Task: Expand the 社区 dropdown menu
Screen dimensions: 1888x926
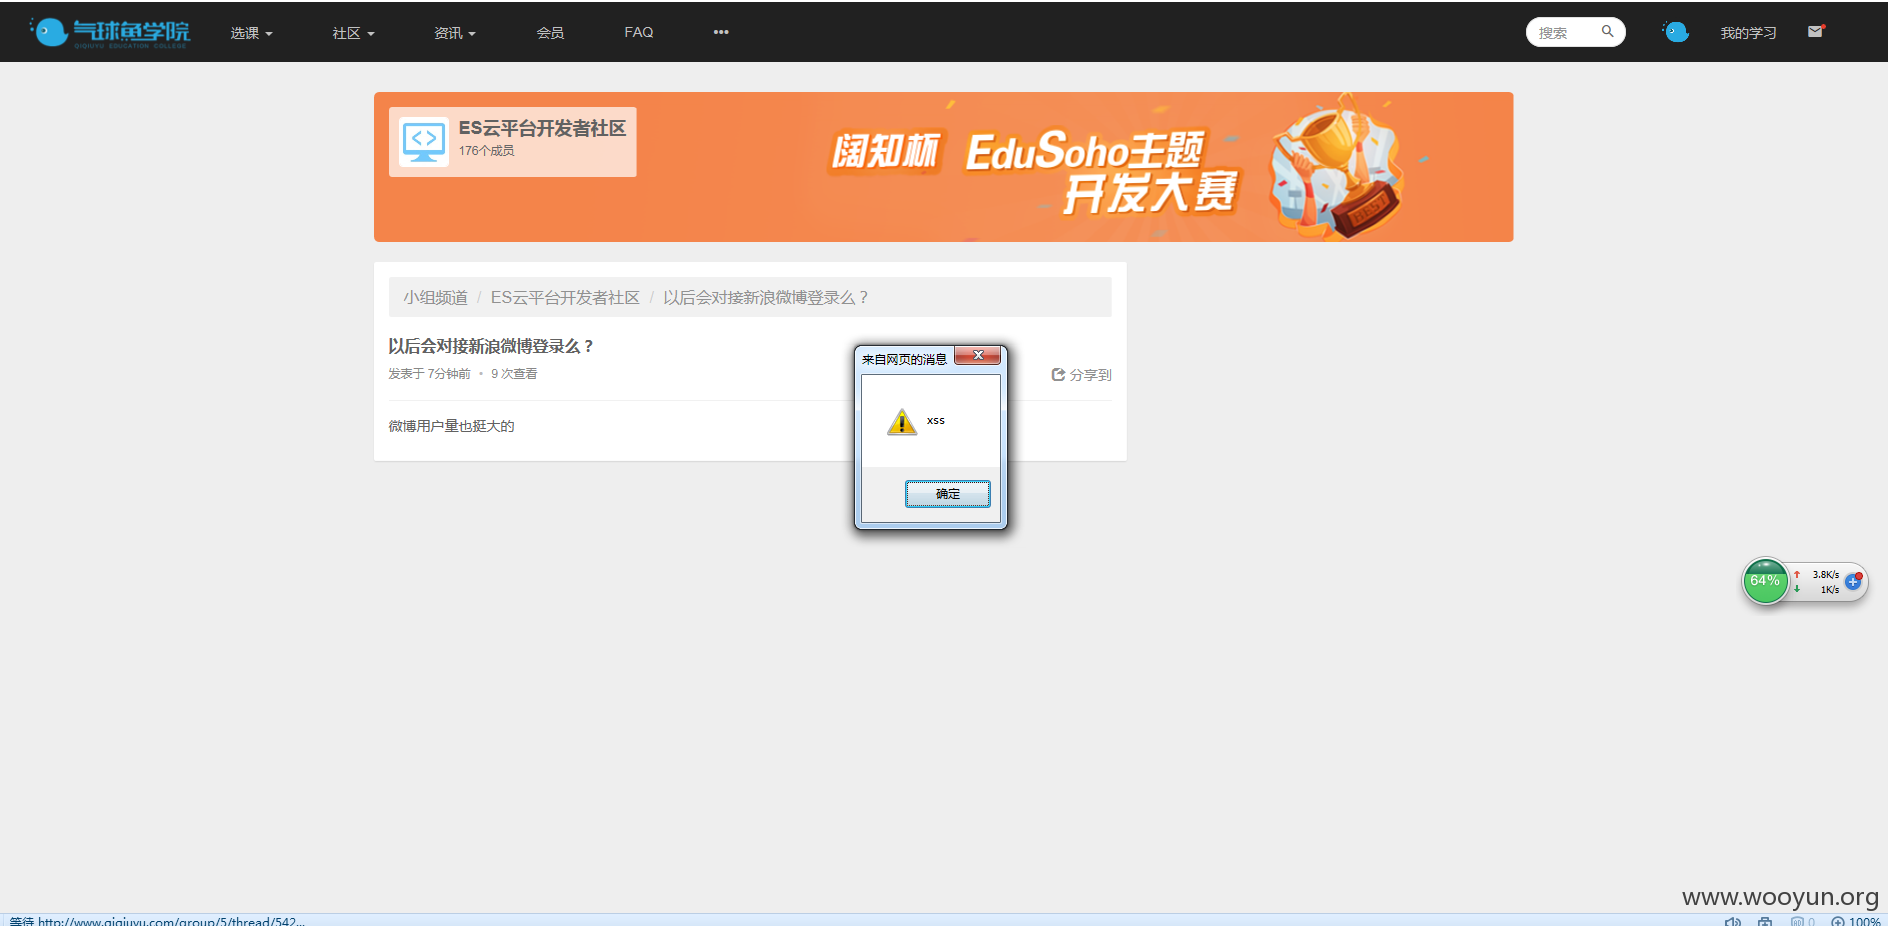Action: 353,33
